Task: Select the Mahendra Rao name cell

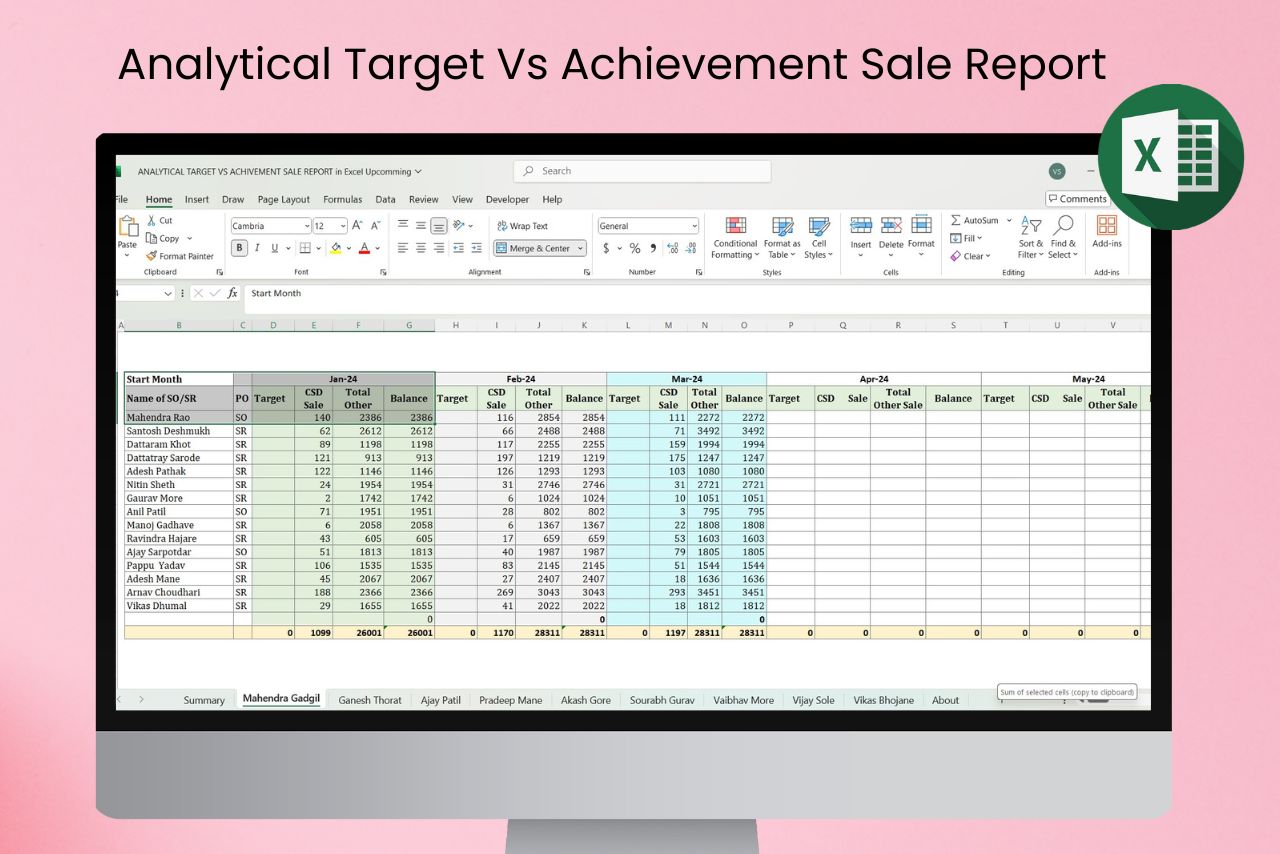Action: coord(179,417)
